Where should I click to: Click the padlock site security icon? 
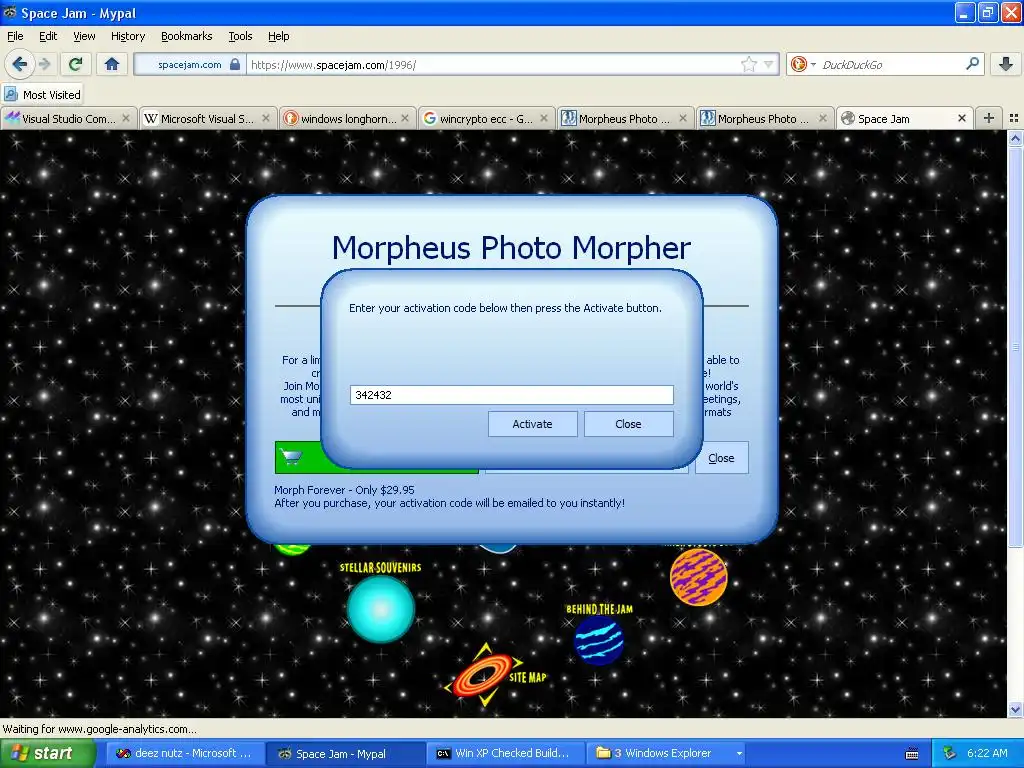(x=235, y=64)
